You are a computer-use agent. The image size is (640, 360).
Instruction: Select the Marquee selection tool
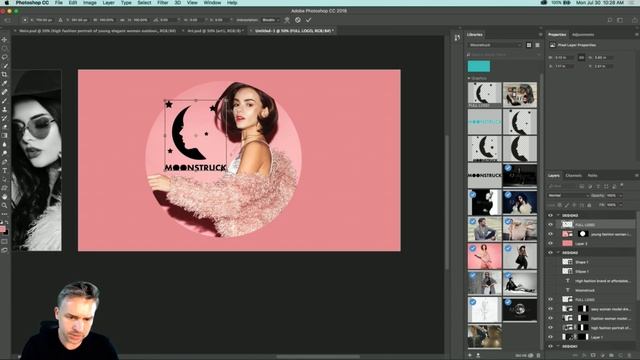tap(4, 48)
